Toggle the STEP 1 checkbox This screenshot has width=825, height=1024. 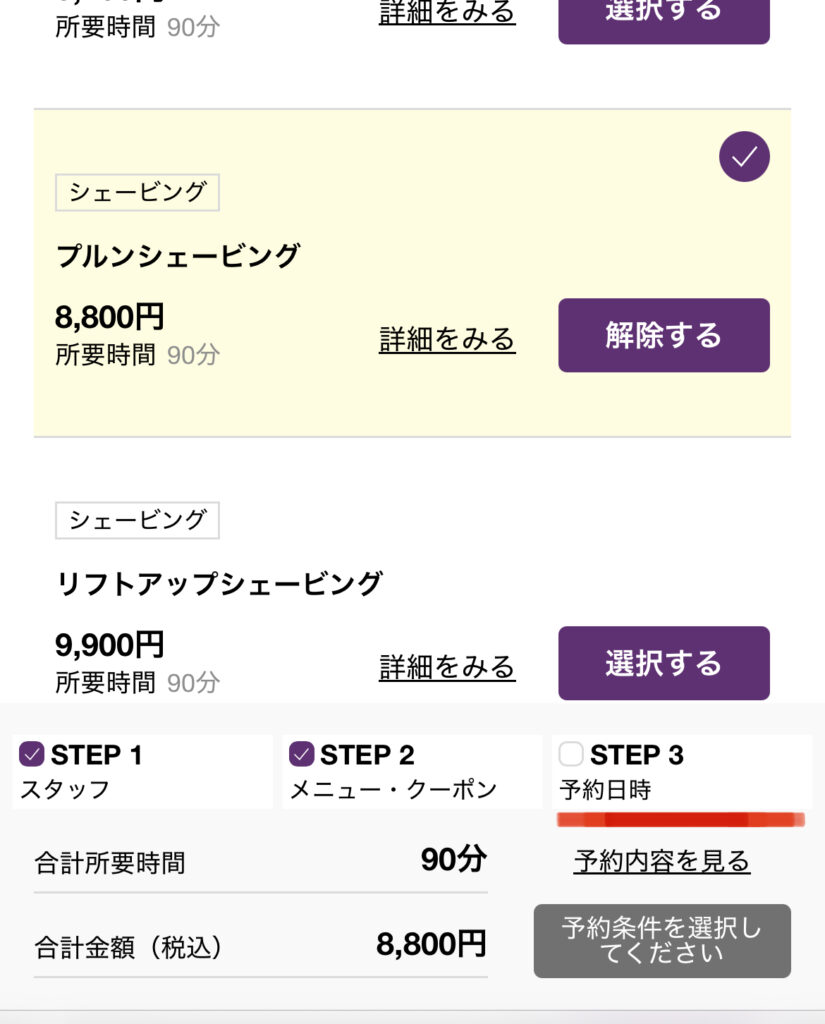click(x=32, y=754)
